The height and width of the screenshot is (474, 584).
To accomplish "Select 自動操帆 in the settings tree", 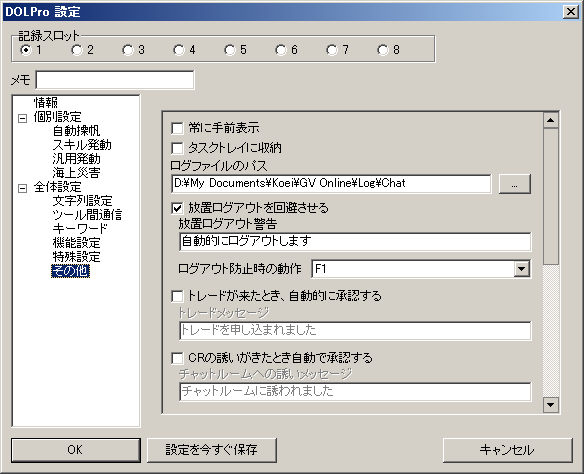I will tap(76, 131).
